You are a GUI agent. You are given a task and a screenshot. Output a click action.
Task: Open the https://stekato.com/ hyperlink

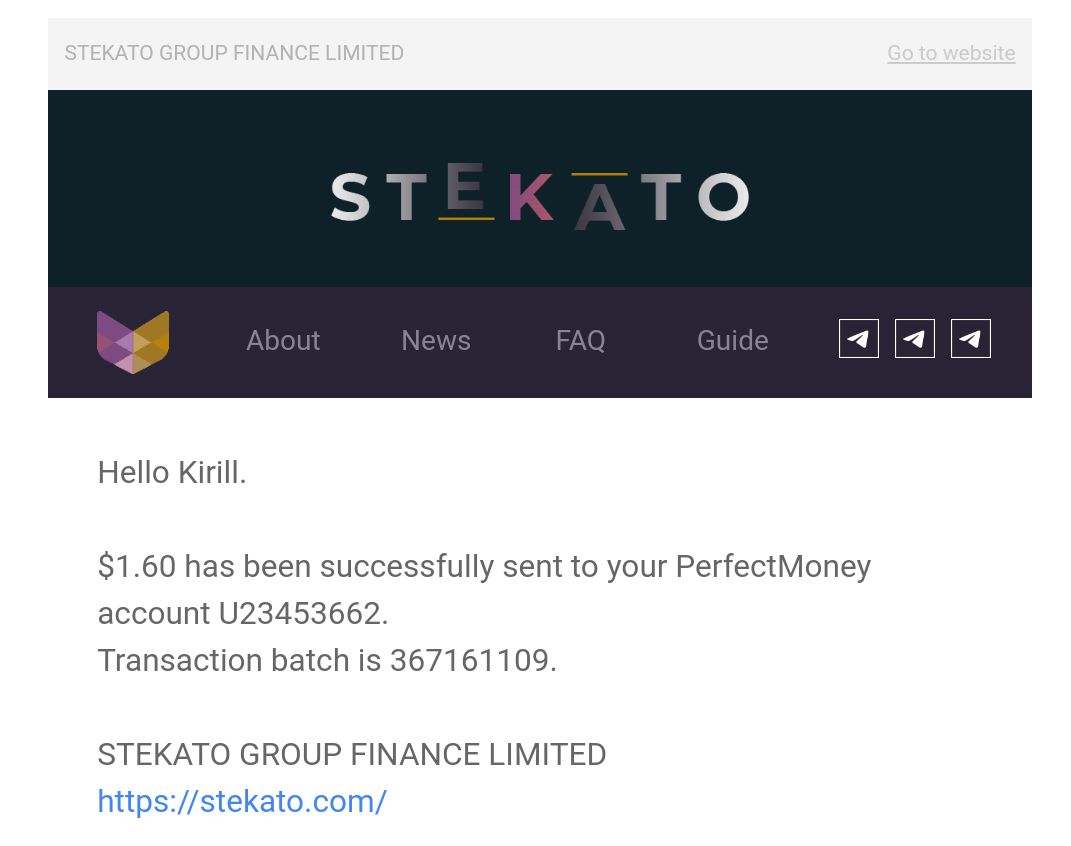[x=242, y=802]
